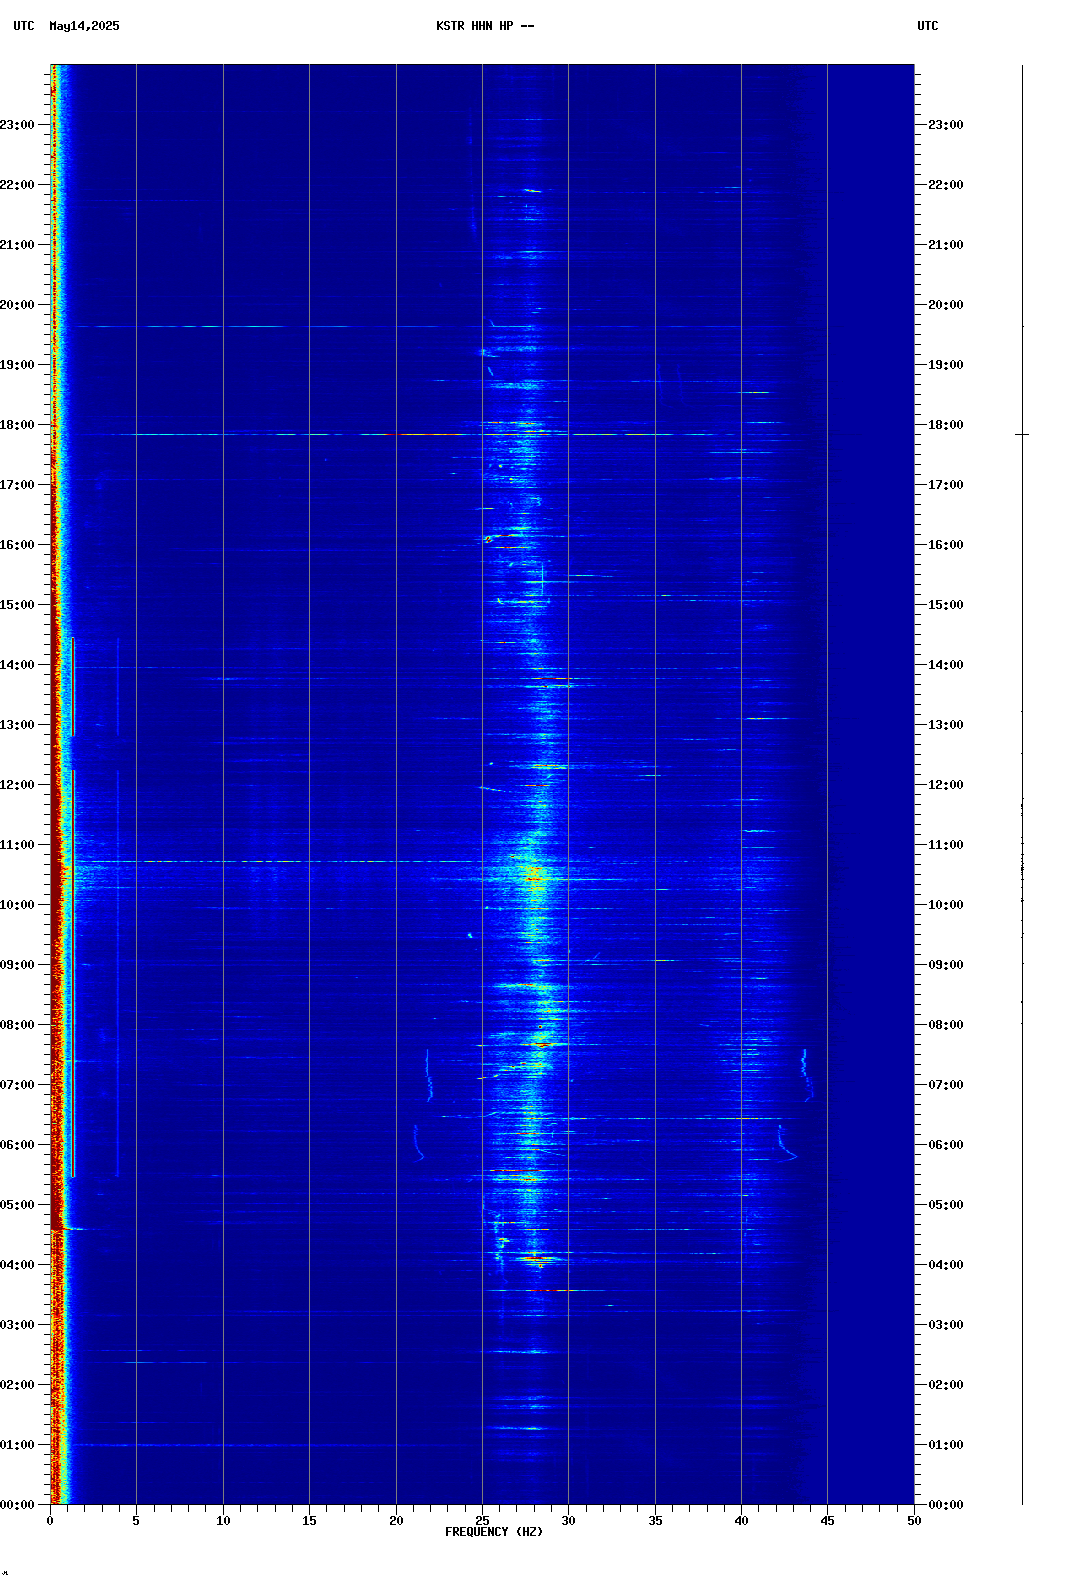Select the 10 Hz frequency tick label
Viewport: 1066px width, 1584px height.
pyautogui.click(x=223, y=1521)
